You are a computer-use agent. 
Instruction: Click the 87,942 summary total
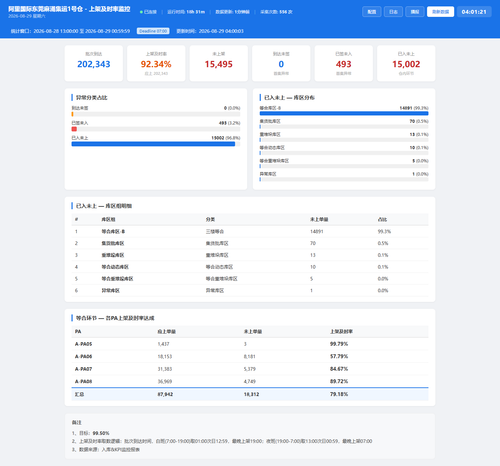click(165, 394)
